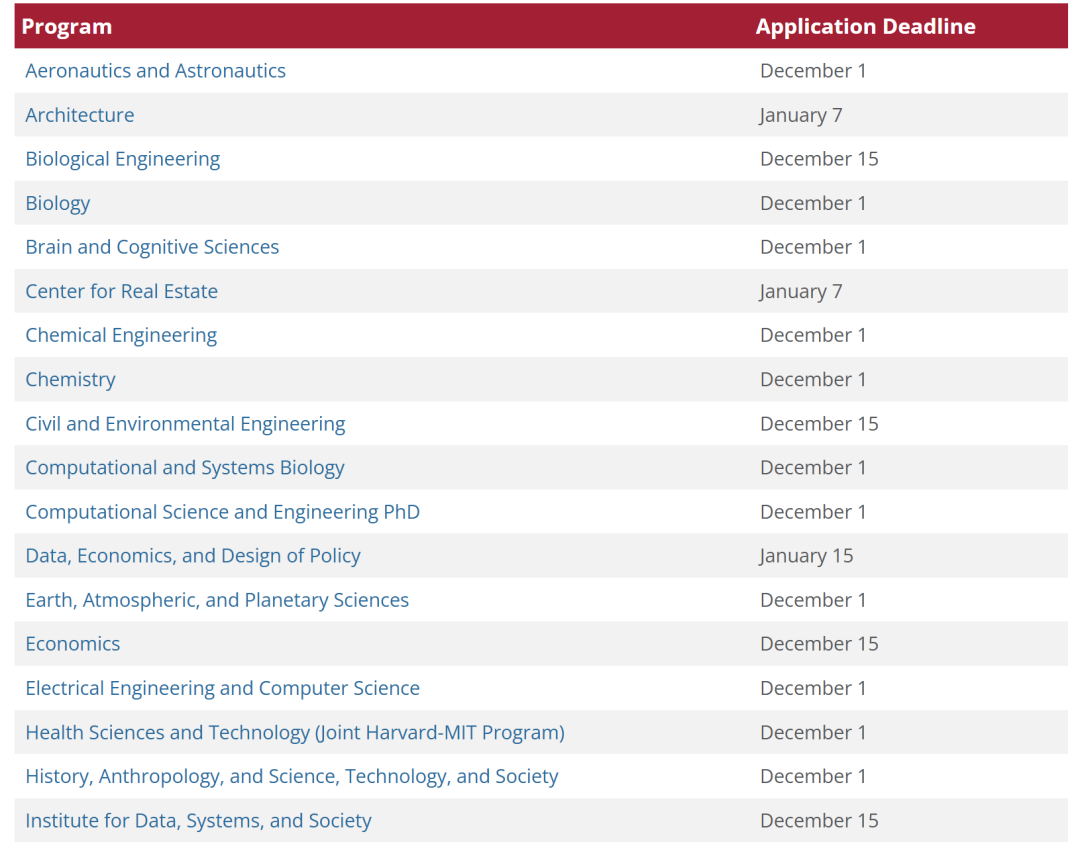
Task: Open the Aeronautics and Astronautics program link
Action: (155, 71)
